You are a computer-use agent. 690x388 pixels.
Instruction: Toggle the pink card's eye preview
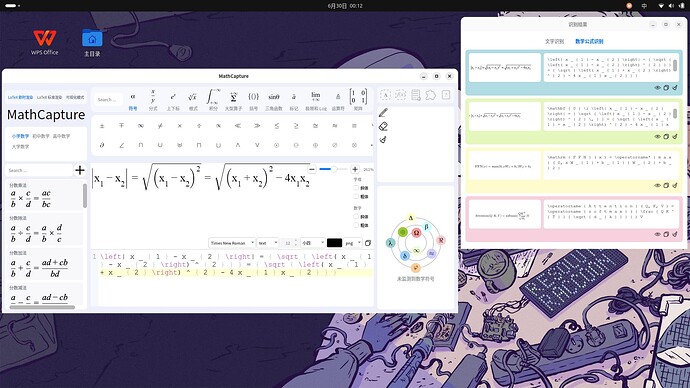[657, 234]
